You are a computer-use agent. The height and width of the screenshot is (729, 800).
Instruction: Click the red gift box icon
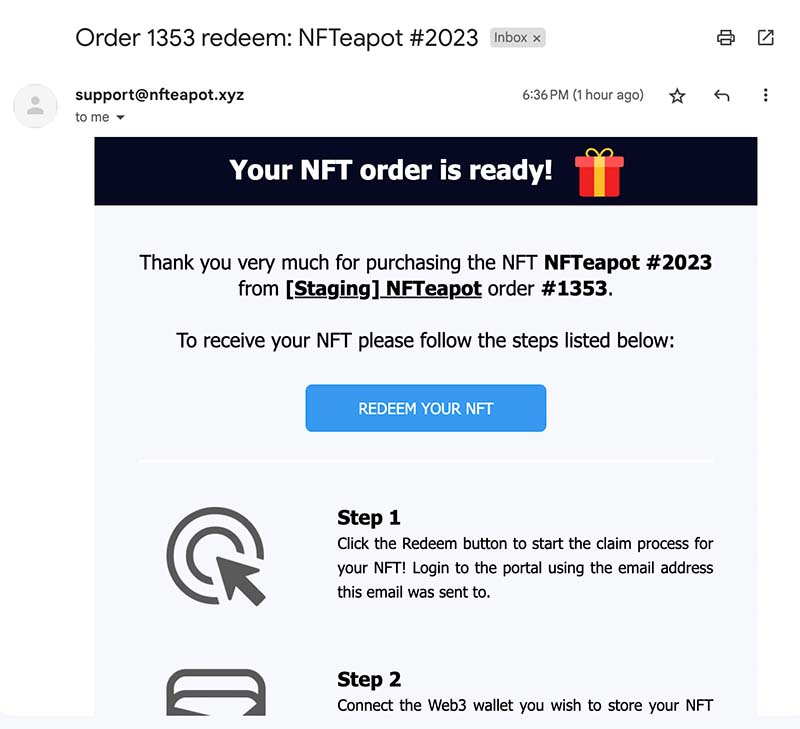click(599, 172)
